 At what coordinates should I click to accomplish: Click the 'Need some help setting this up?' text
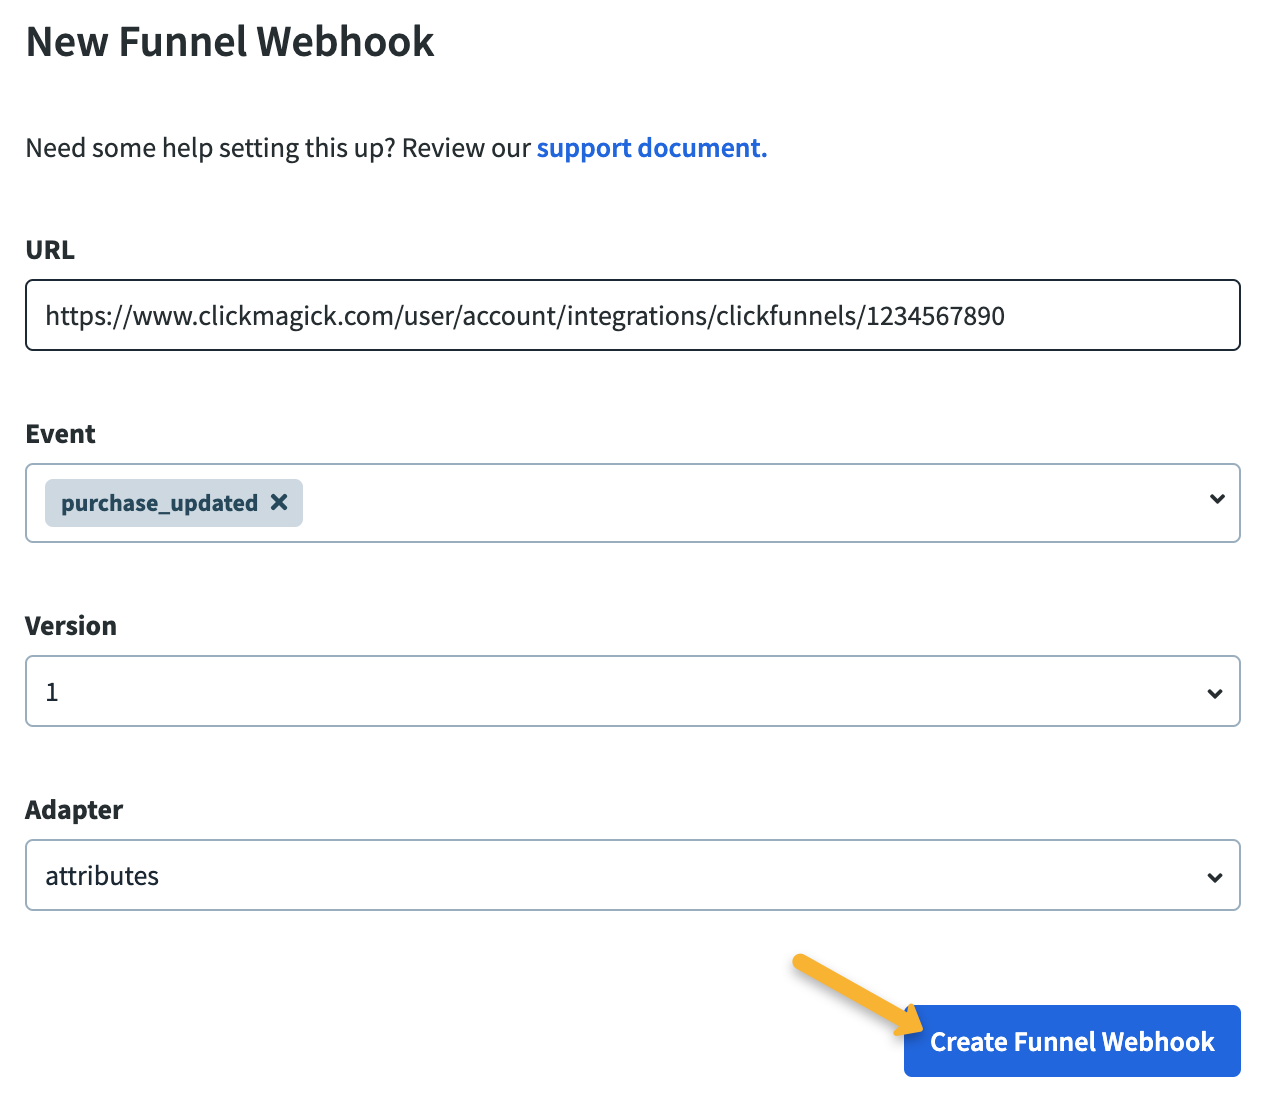(212, 148)
